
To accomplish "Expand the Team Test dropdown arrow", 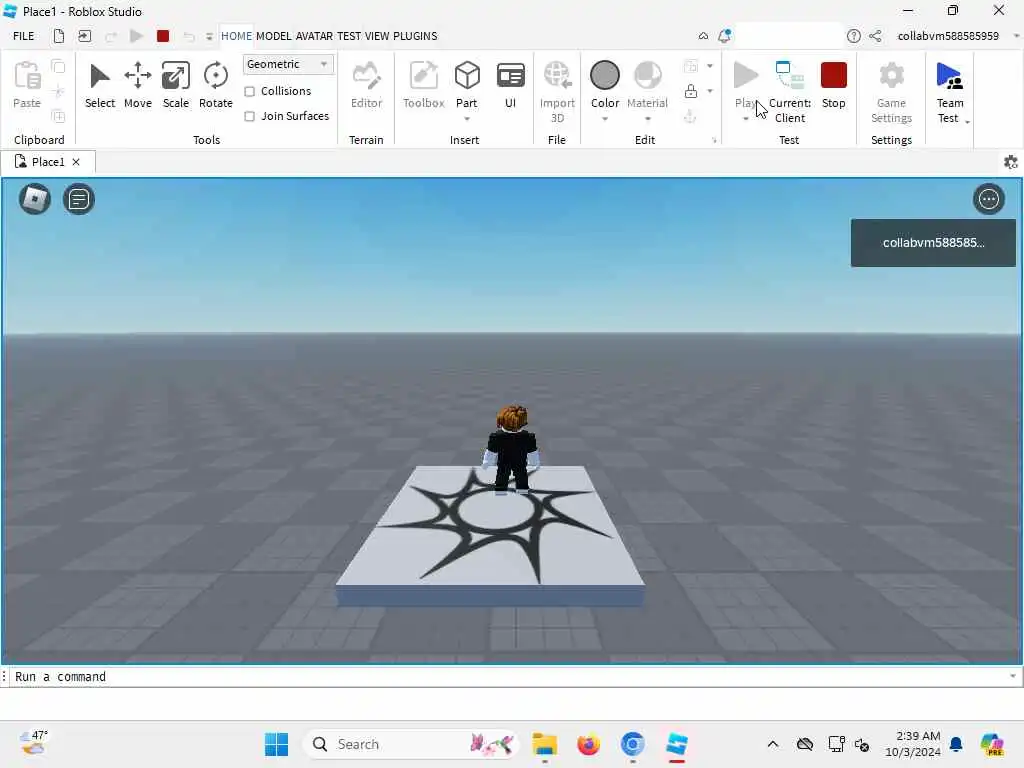I will click(x=967, y=122).
